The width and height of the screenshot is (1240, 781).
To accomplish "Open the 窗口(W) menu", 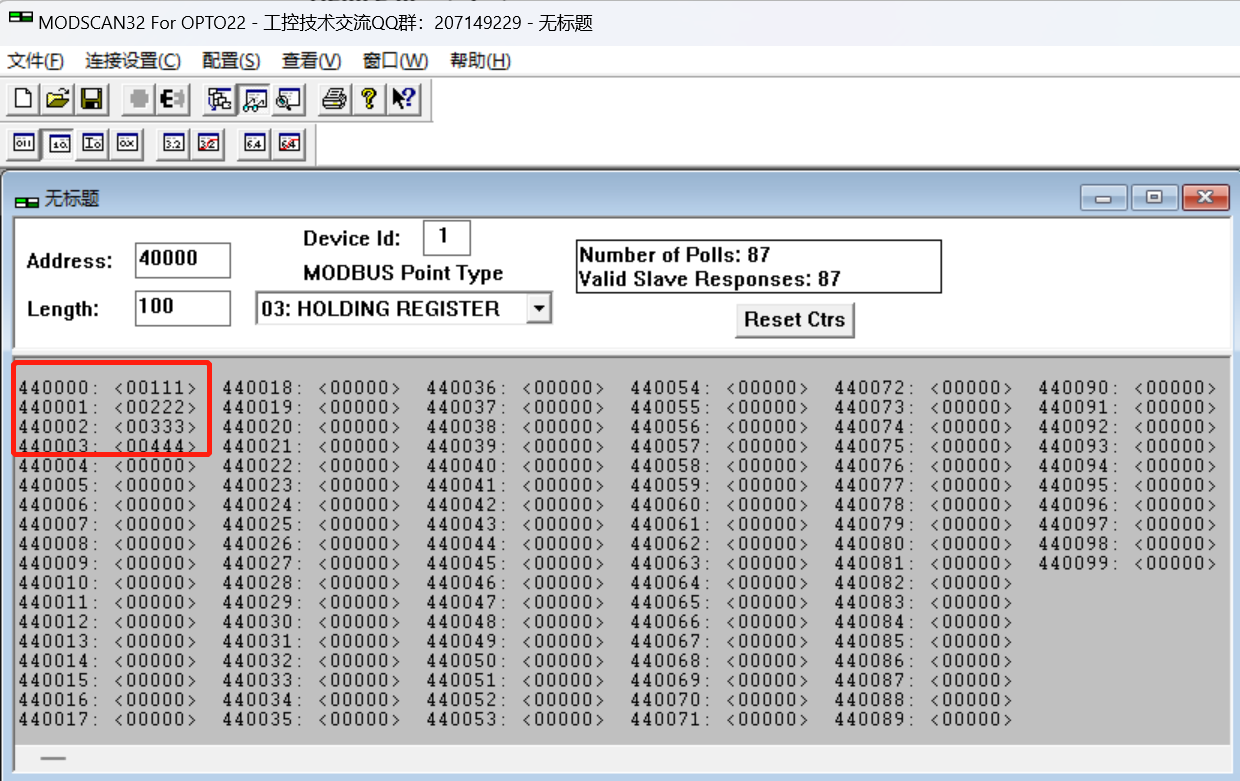I will [x=395, y=61].
